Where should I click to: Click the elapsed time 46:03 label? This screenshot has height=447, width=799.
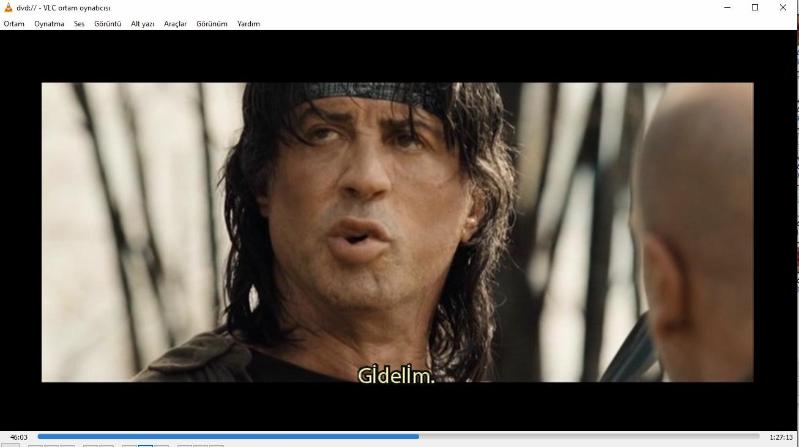pos(19,437)
